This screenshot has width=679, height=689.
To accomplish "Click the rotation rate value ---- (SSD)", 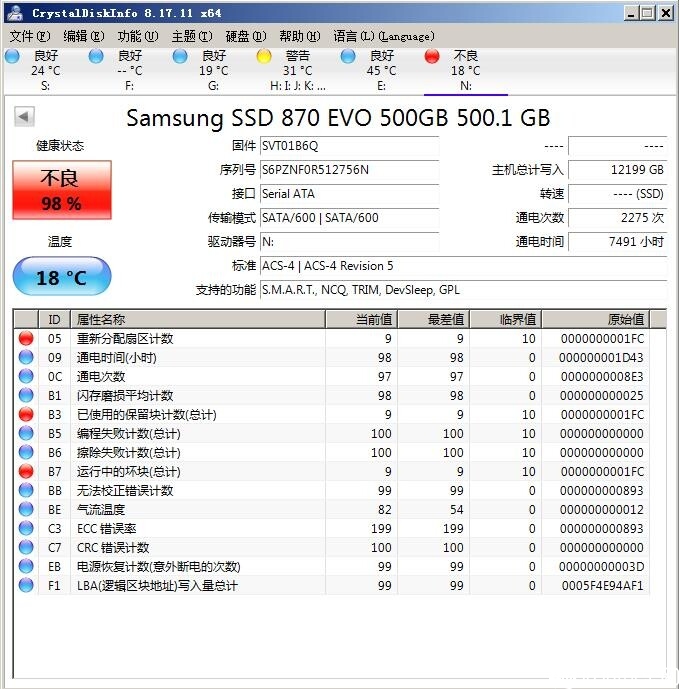I will tap(617, 194).
